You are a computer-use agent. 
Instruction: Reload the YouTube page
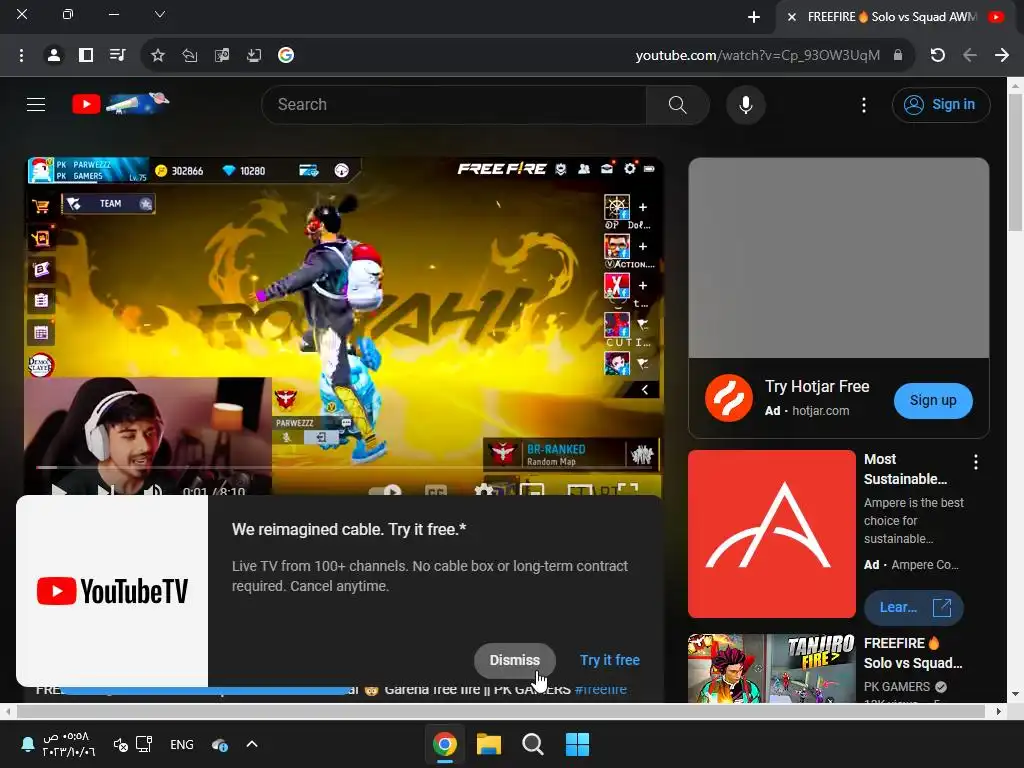coord(938,56)
